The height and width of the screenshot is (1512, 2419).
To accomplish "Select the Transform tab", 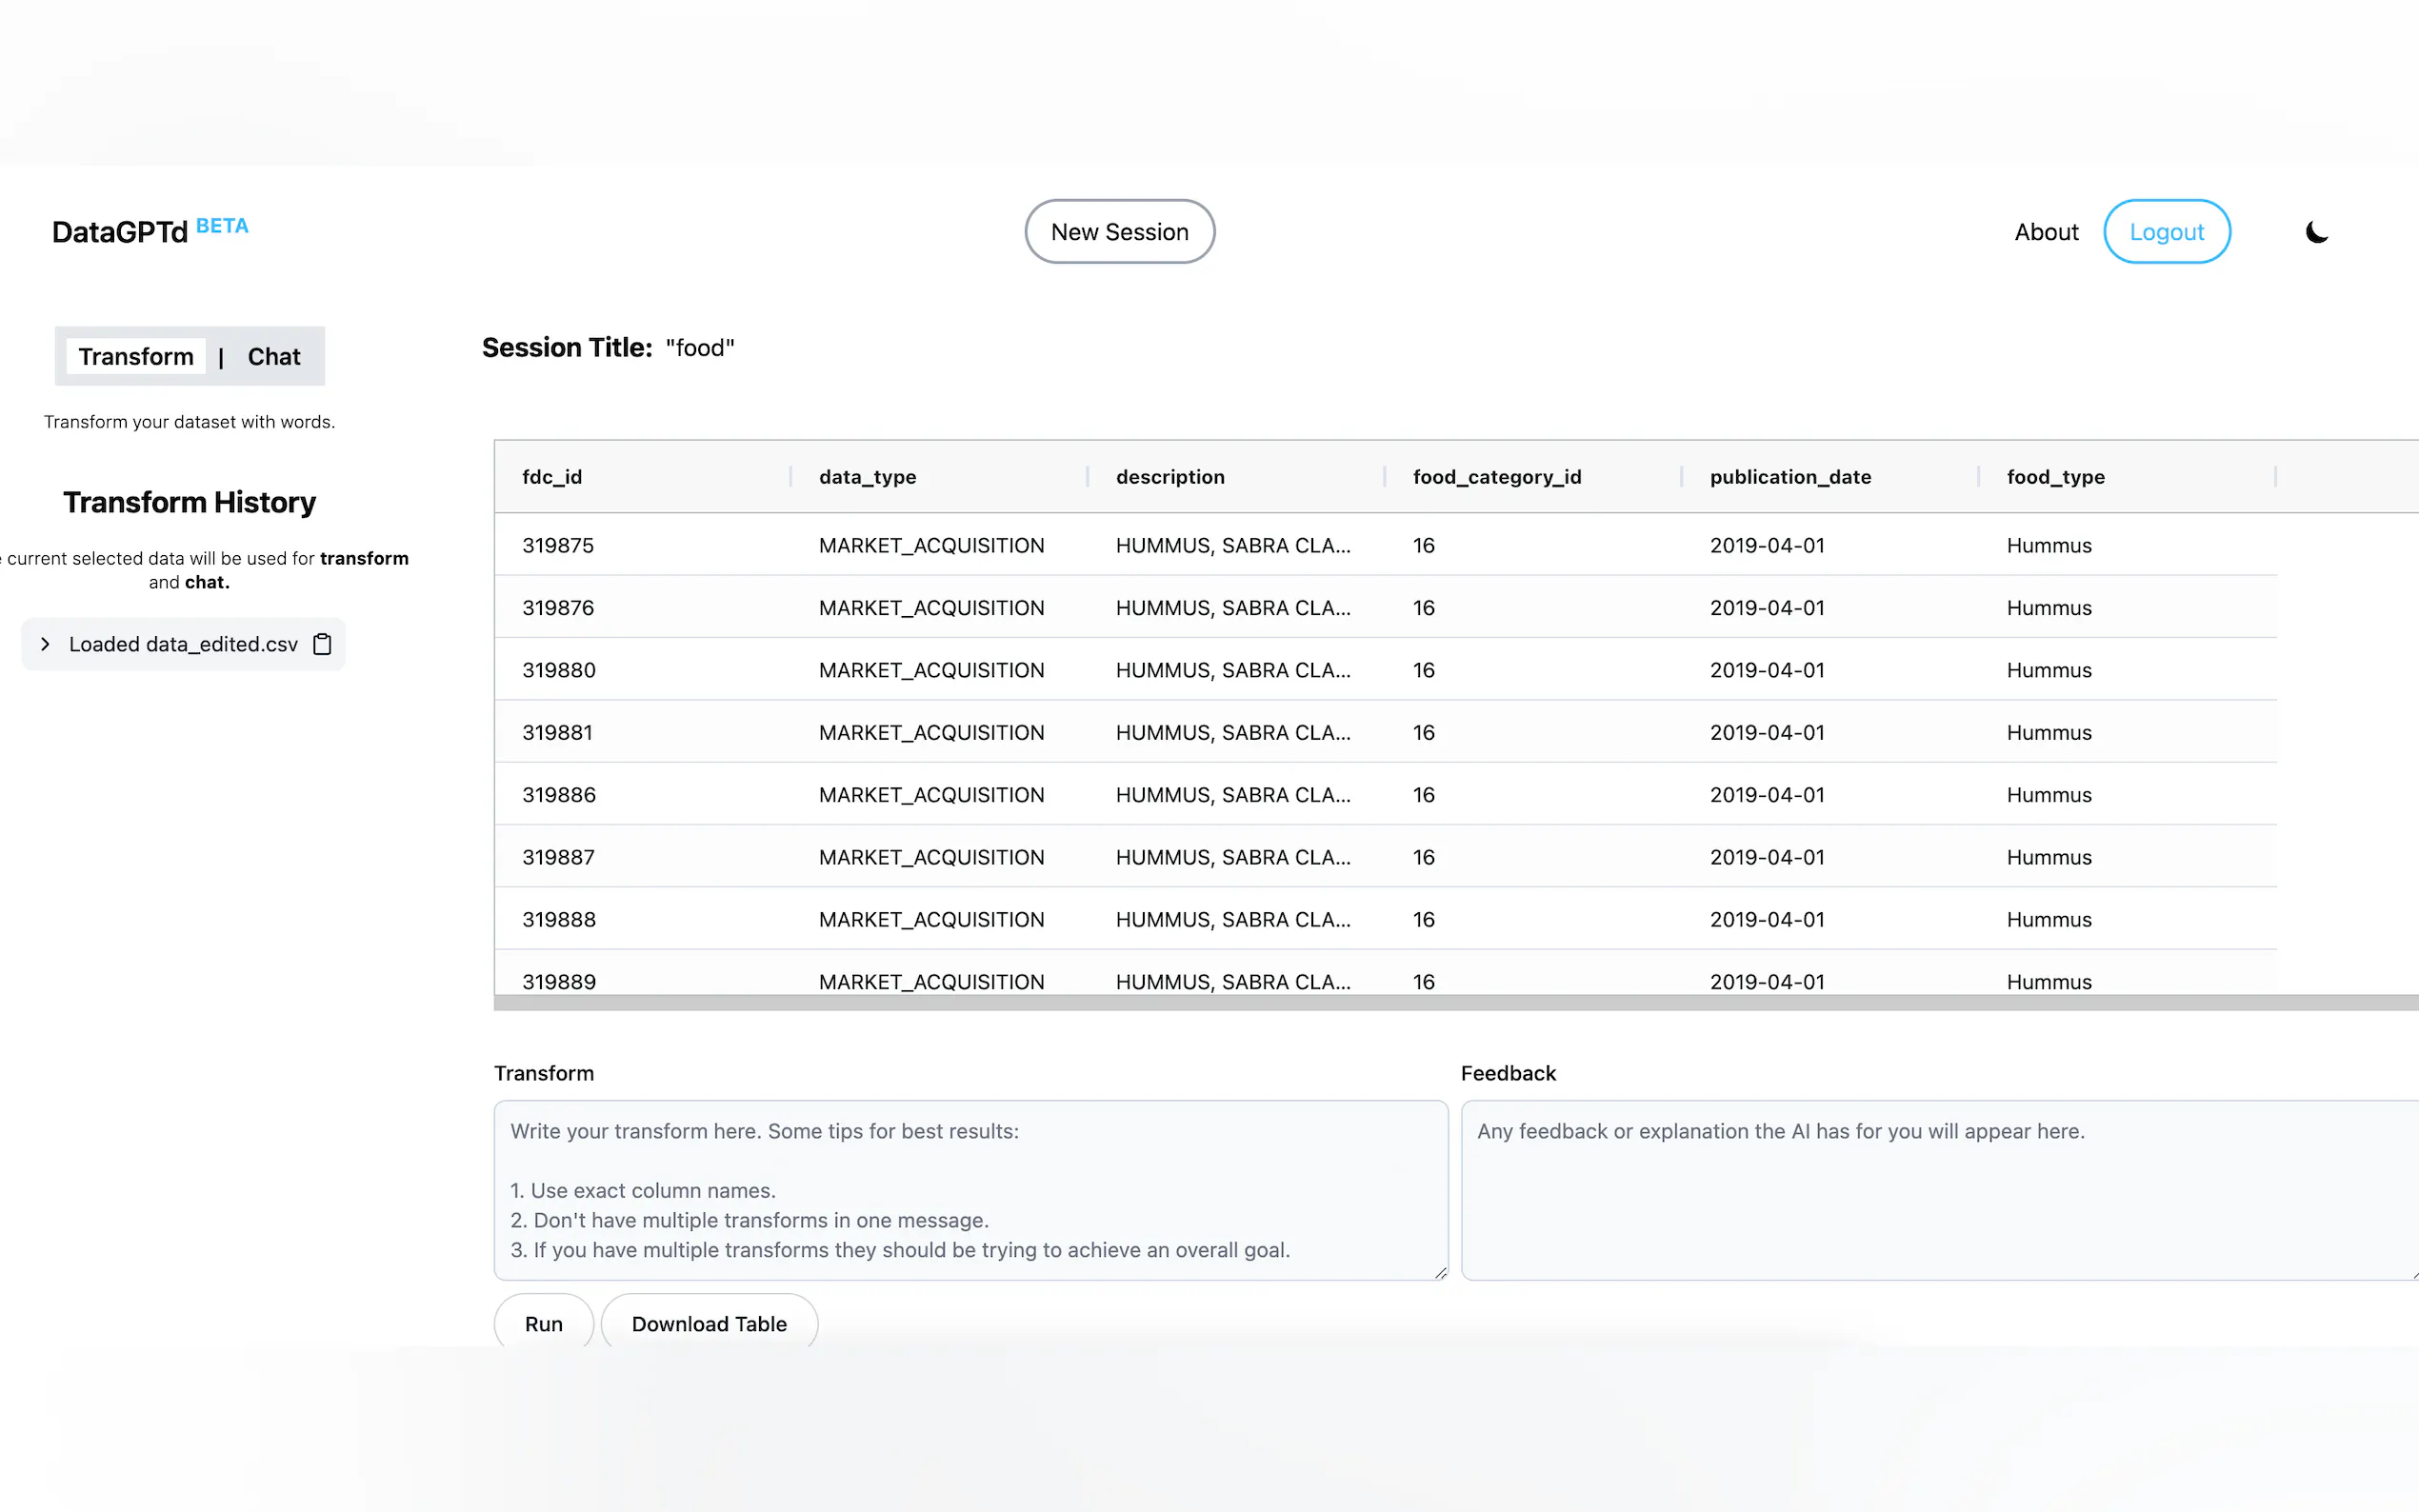I will tap(136, 357).
